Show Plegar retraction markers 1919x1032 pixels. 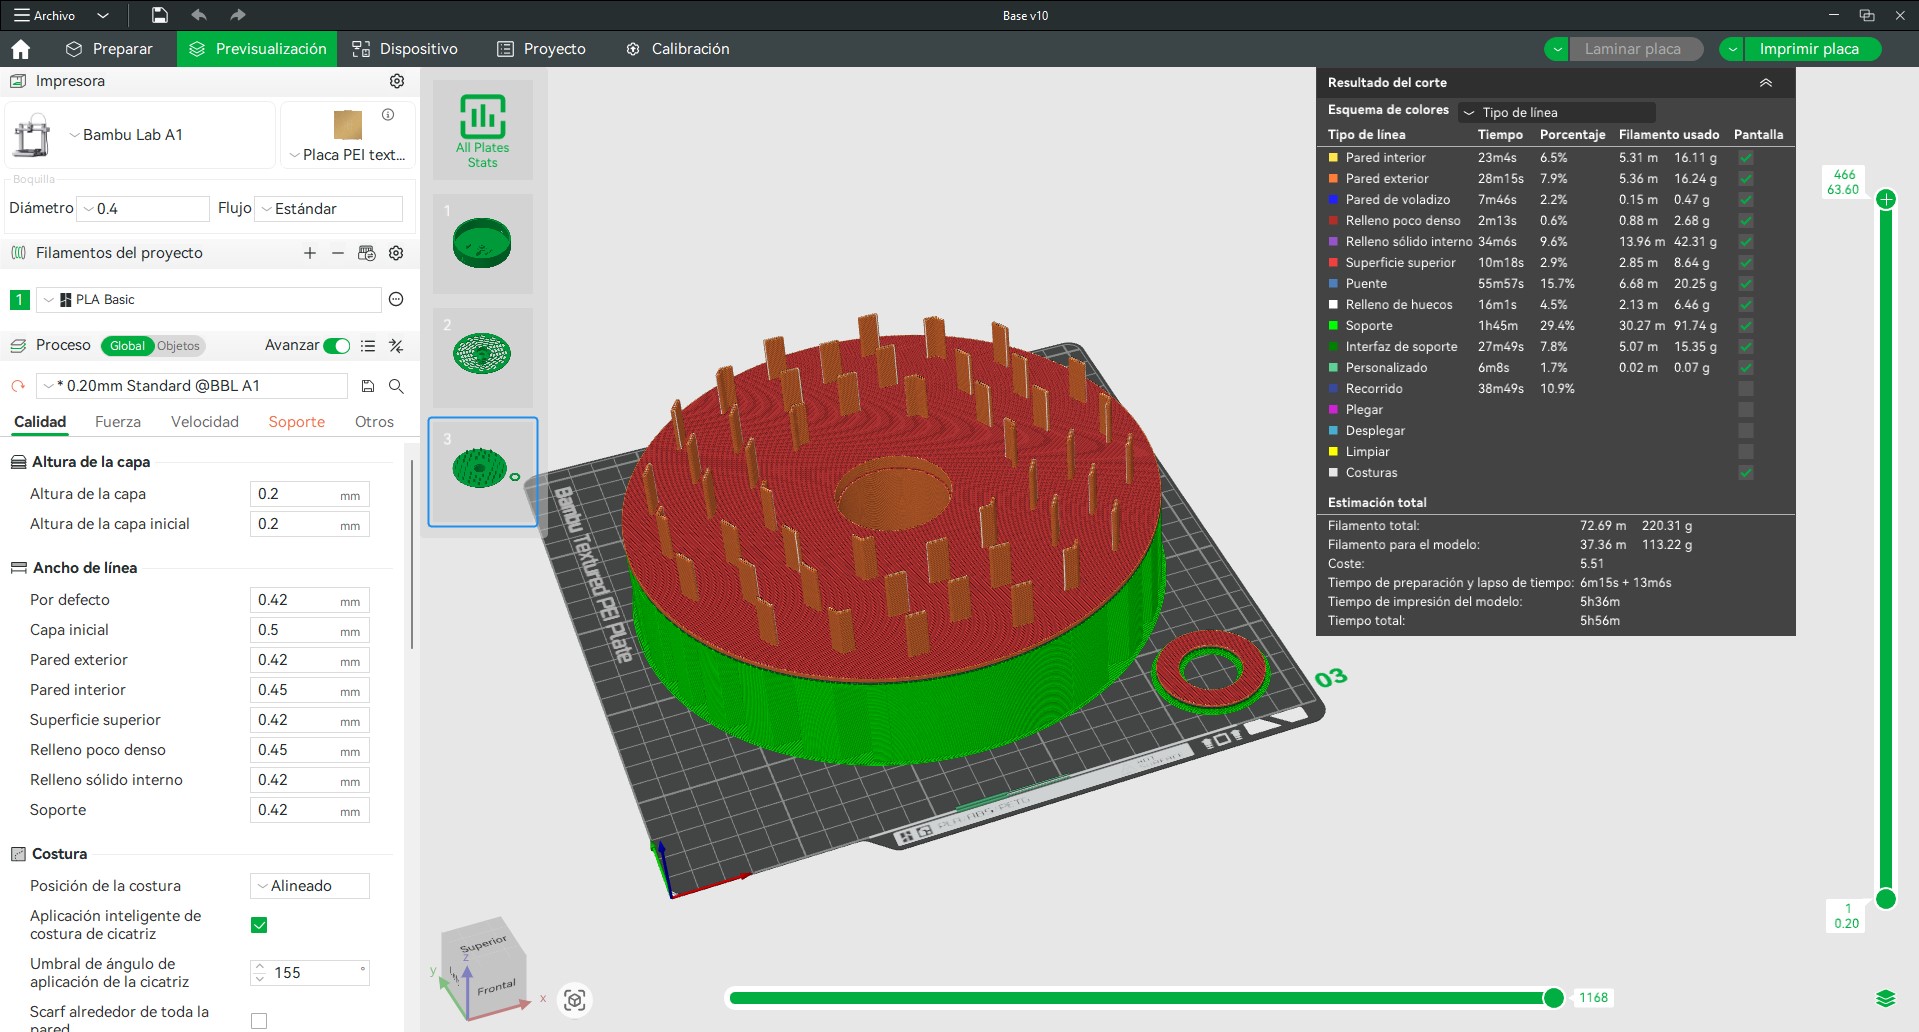point(1746,410)
